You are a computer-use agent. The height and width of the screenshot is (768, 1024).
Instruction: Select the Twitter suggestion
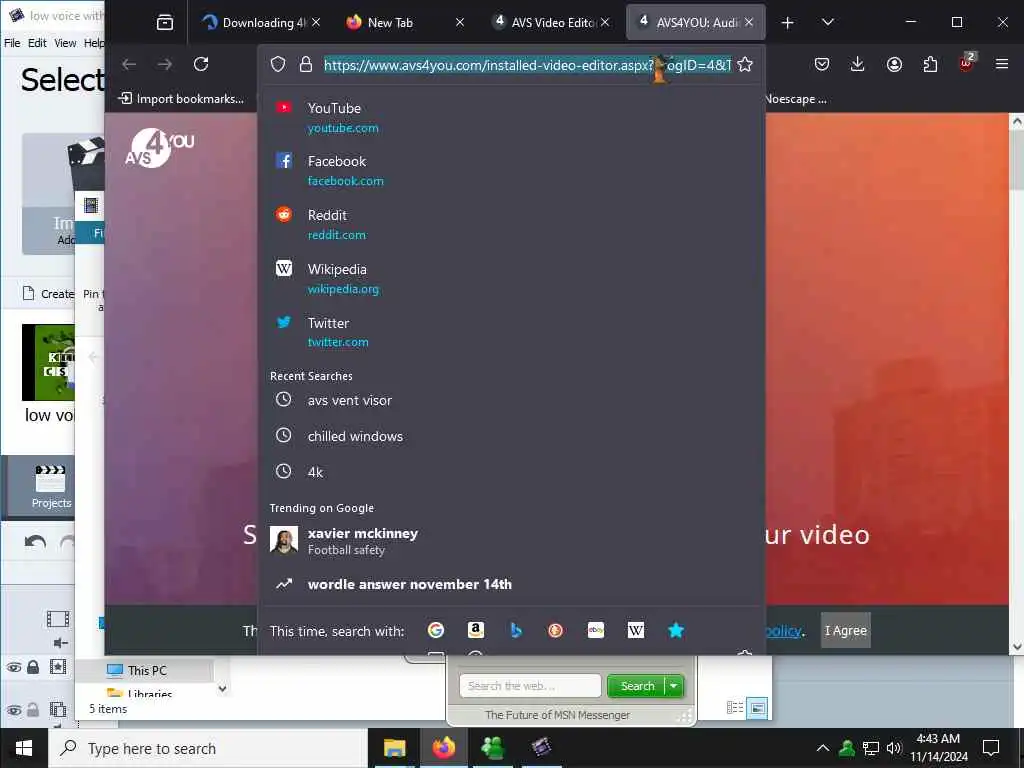click(x=511, y=332)
